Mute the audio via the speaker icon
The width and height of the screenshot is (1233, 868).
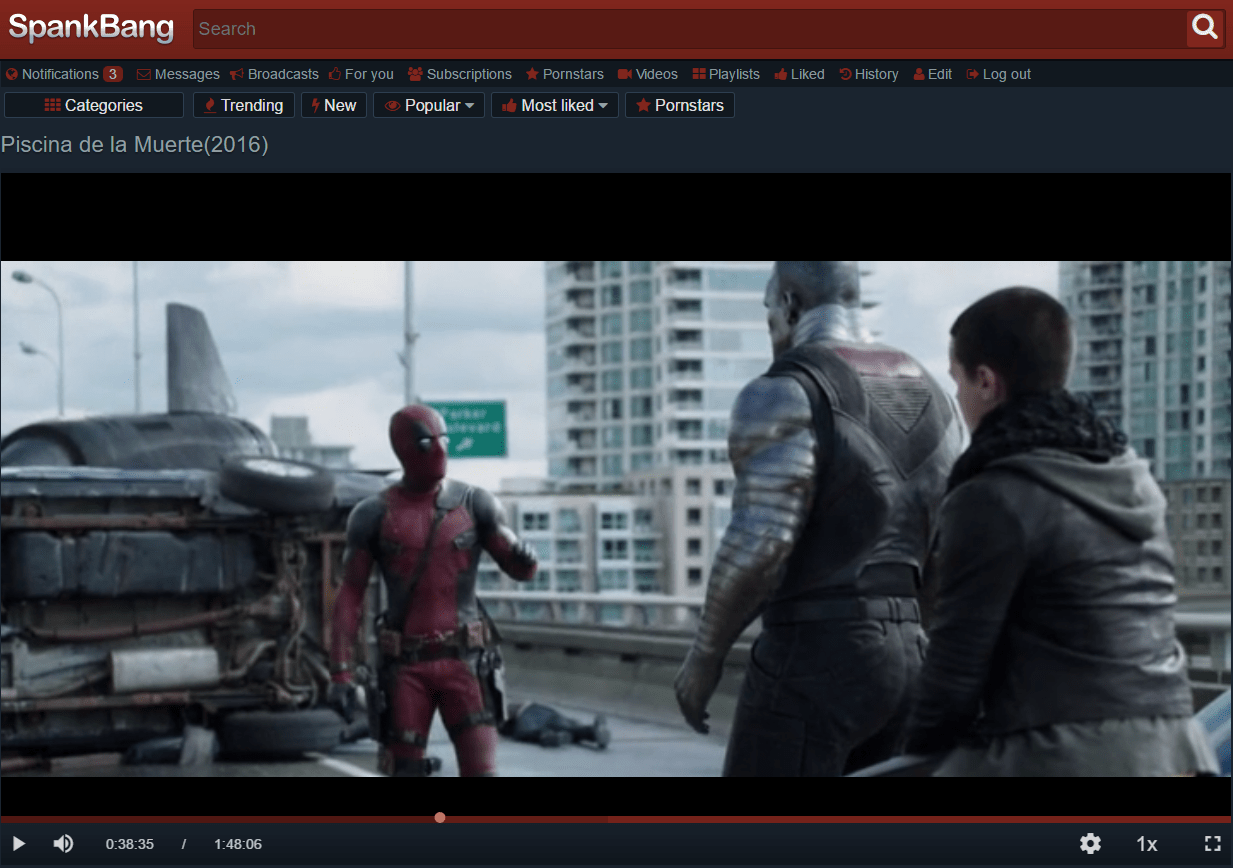(63, 844)
